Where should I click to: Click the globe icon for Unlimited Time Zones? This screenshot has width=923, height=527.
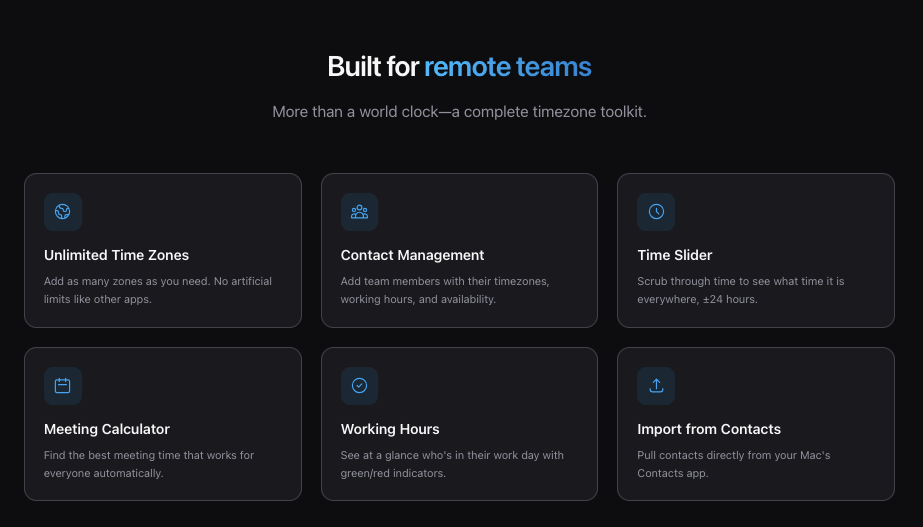tap(62, 211)
